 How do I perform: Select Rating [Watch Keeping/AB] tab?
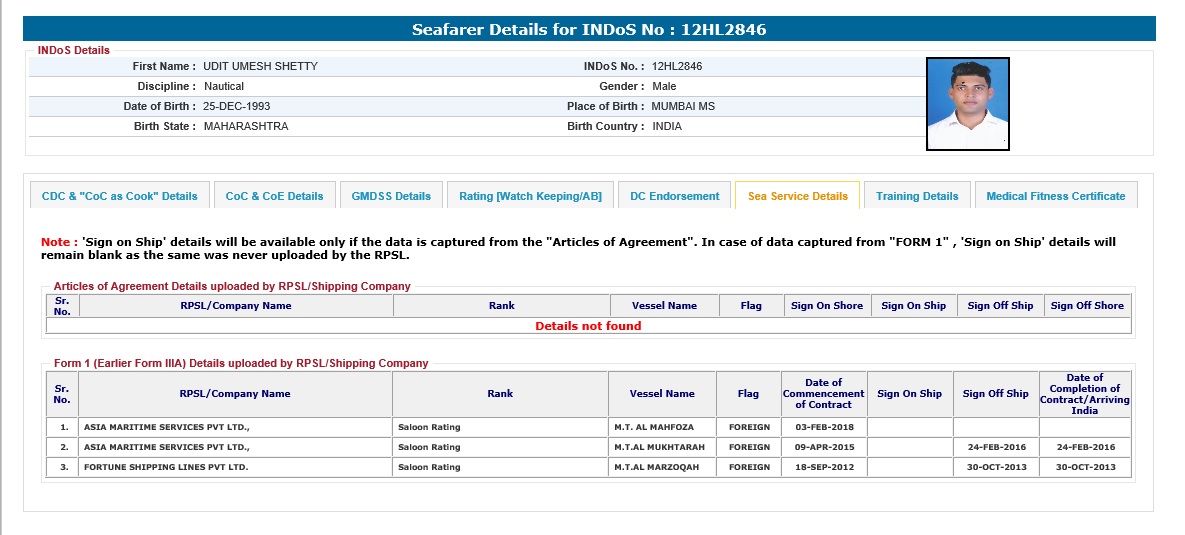pos(530,196)
